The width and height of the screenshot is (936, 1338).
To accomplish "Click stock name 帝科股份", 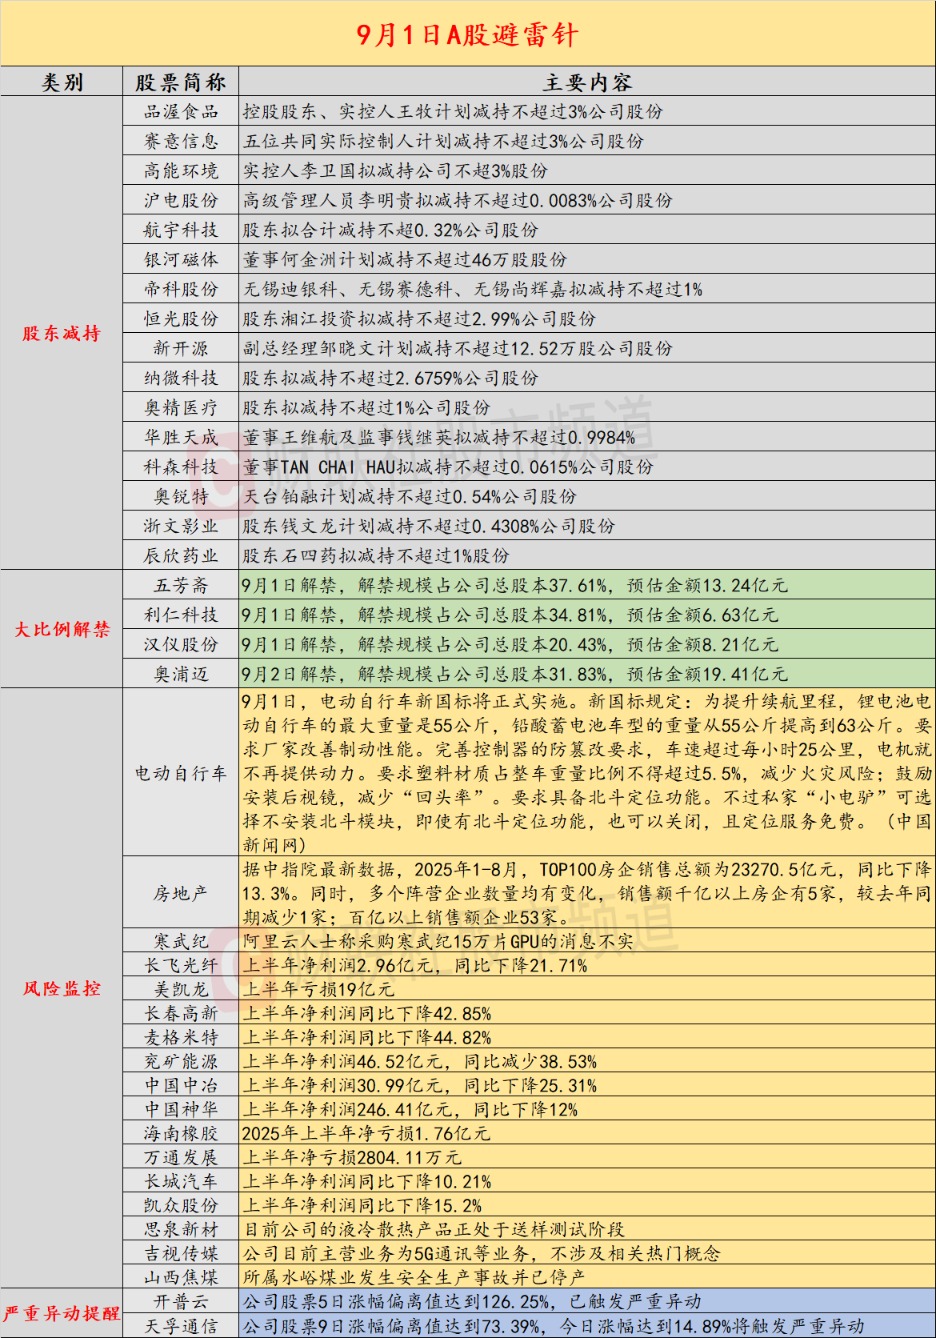I will point(181,289).
